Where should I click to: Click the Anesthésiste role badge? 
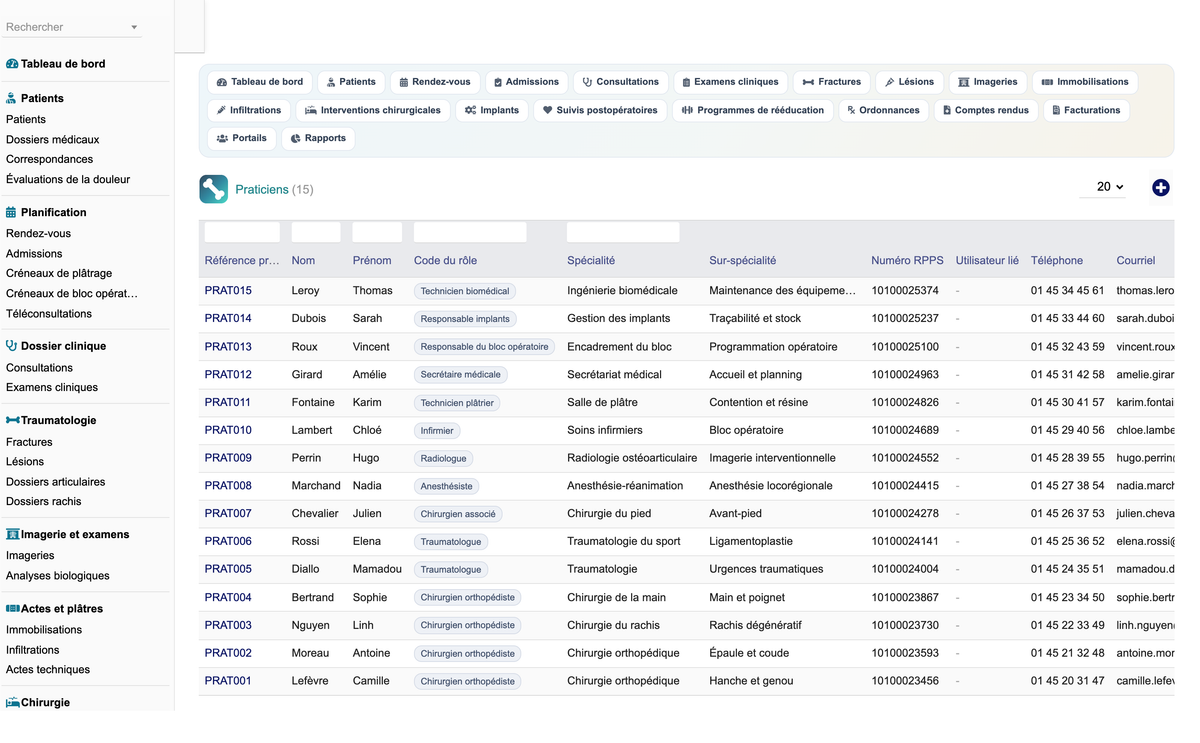pyautogui.click(x=446, y=486)
